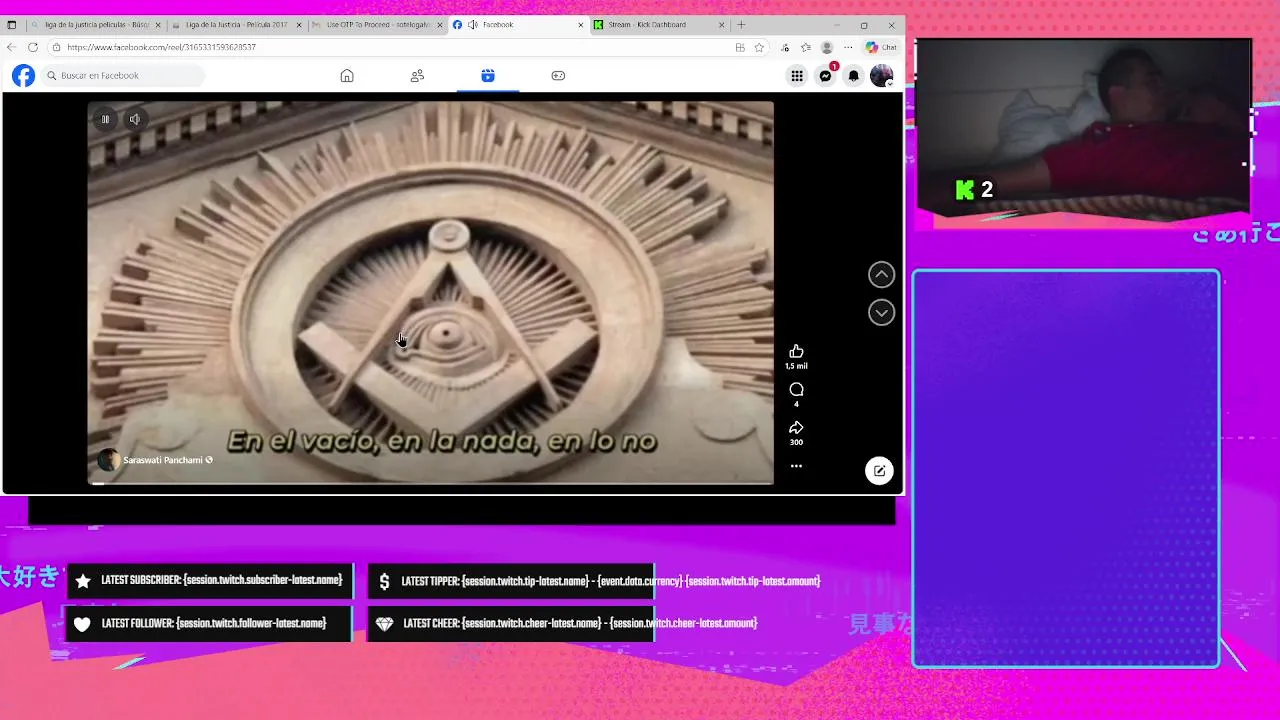The width and height of the screenshot is (1280, 720).
Task: Open Messenger with the notification badge
Action: (825, 76)
